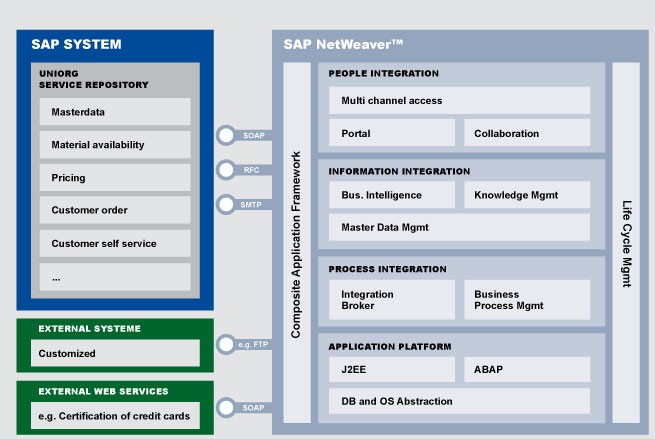Select the Pricing service box
Screen dimensions: 655x439
115,178
